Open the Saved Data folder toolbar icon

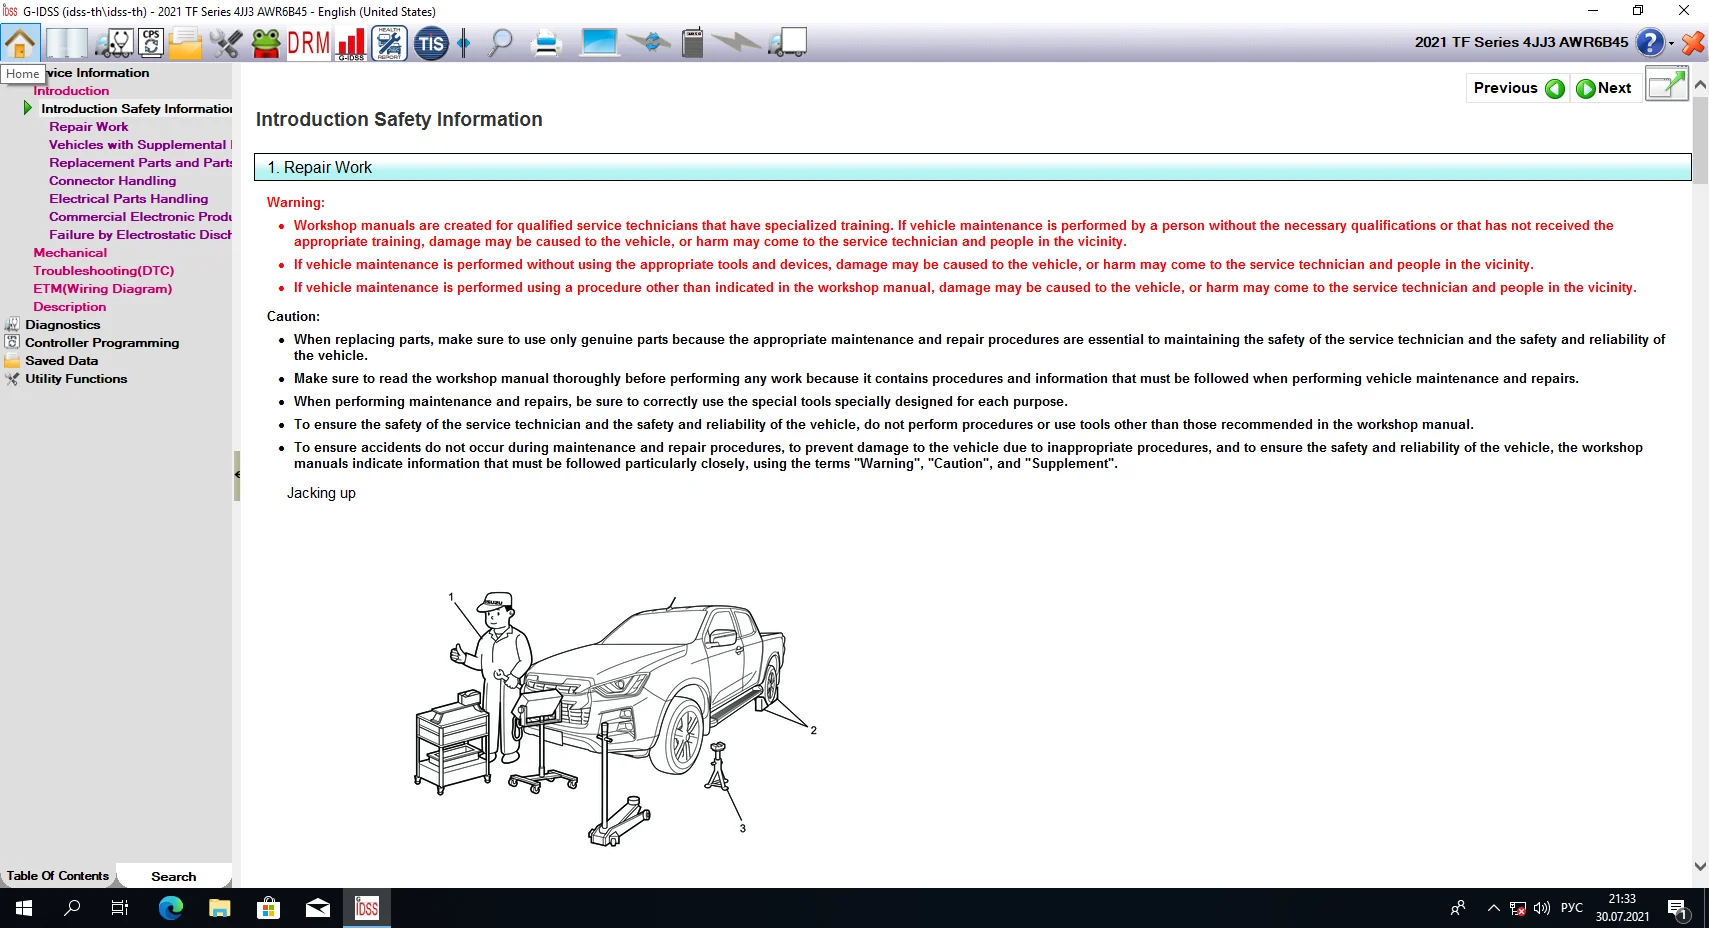point(186,43)
